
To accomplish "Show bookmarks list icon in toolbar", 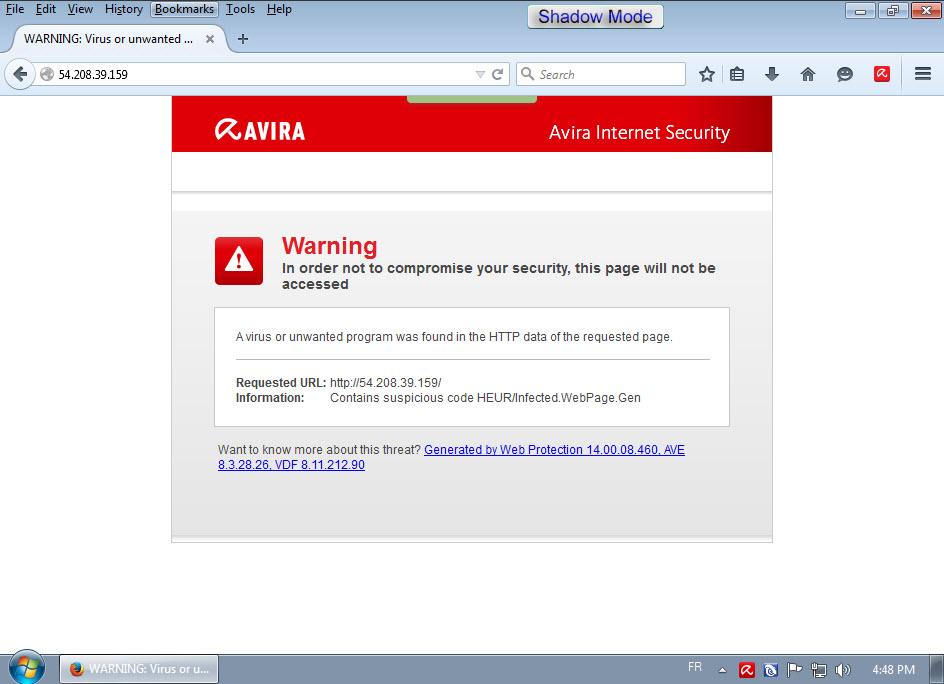I will [x=737, y=75].
